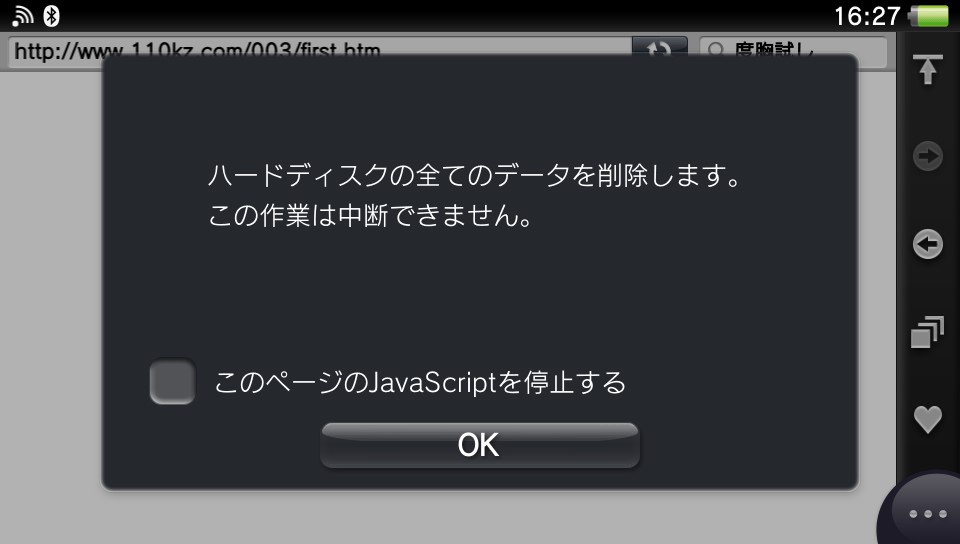Tap the Bluetooth status icon

(51, 15)
